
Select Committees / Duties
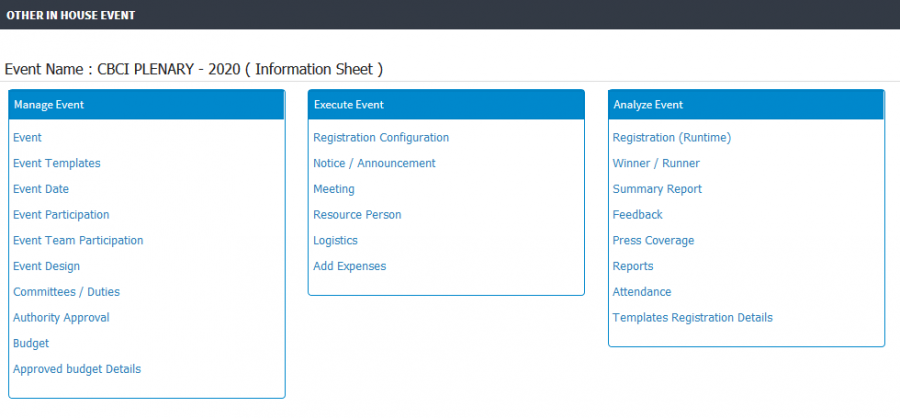(x=67, y=292)
